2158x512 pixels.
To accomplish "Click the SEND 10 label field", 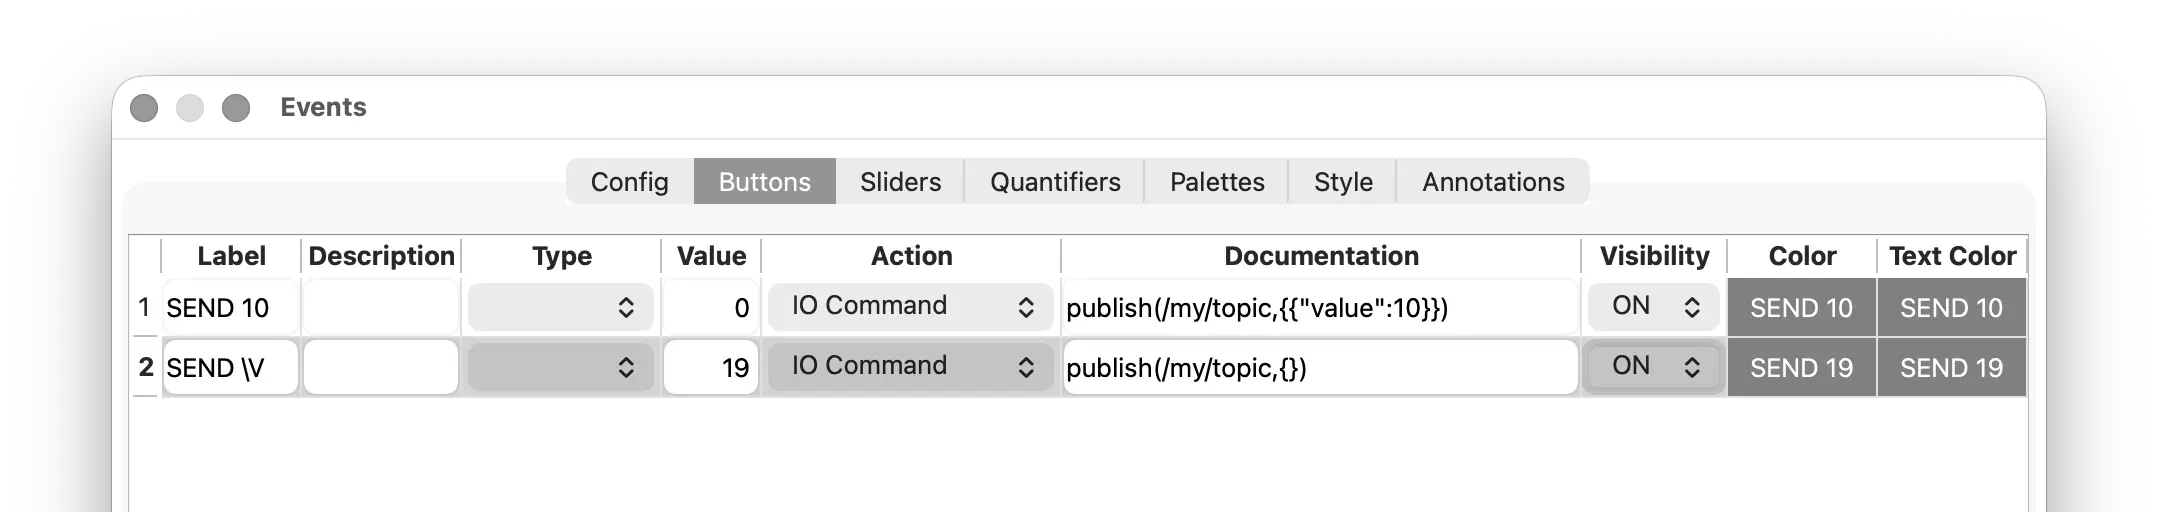I will 230,308.
